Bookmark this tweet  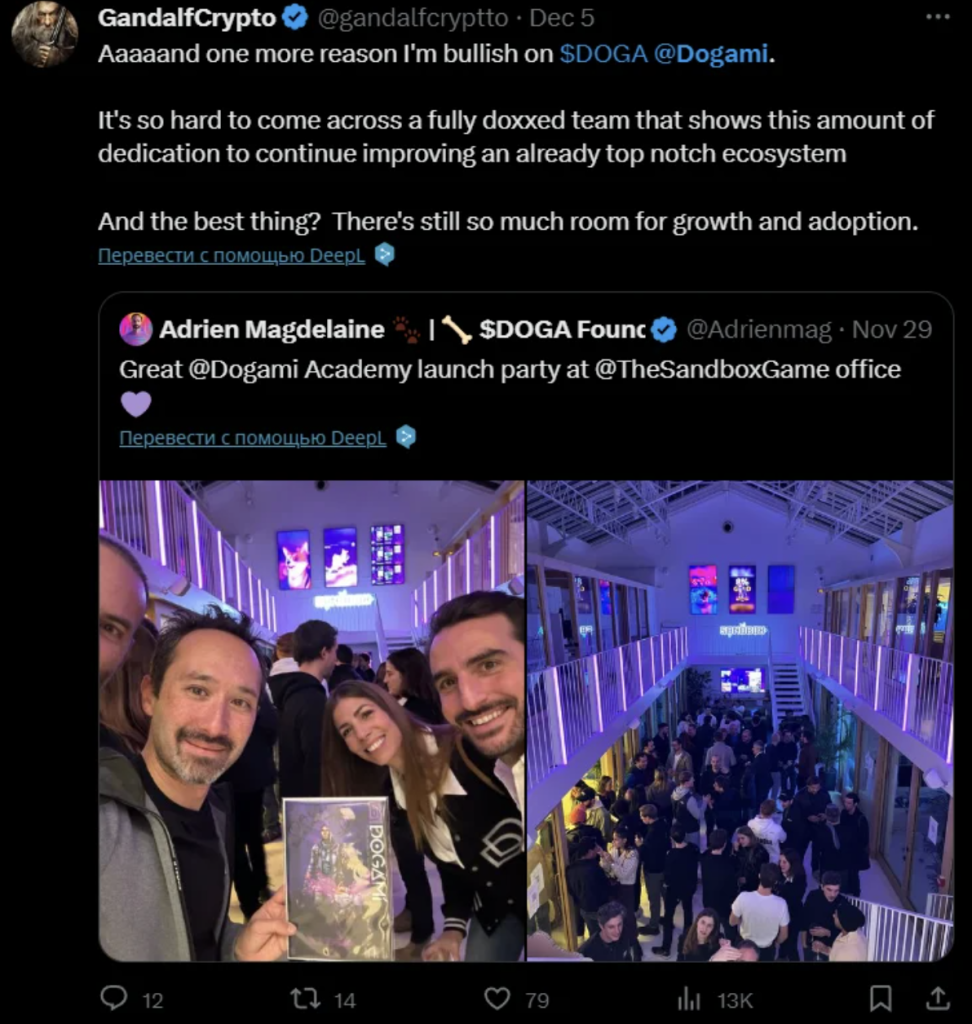pyautogui.click(x=880, y=999)
